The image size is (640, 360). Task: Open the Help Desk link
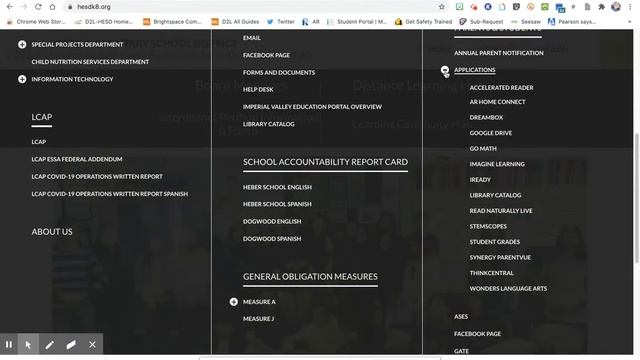click(x=258, y=89)
